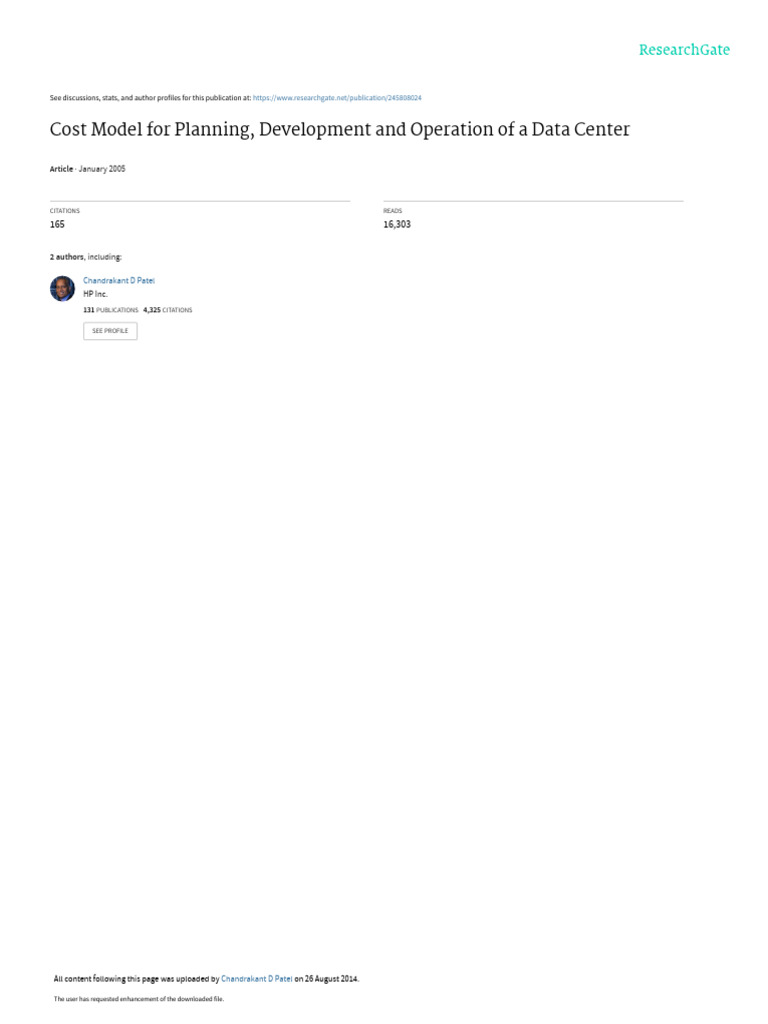This screenshot has height=1024, width=768.
Task: Click the HP Inc. affiliation text
Action: click(x=95, y=295)
